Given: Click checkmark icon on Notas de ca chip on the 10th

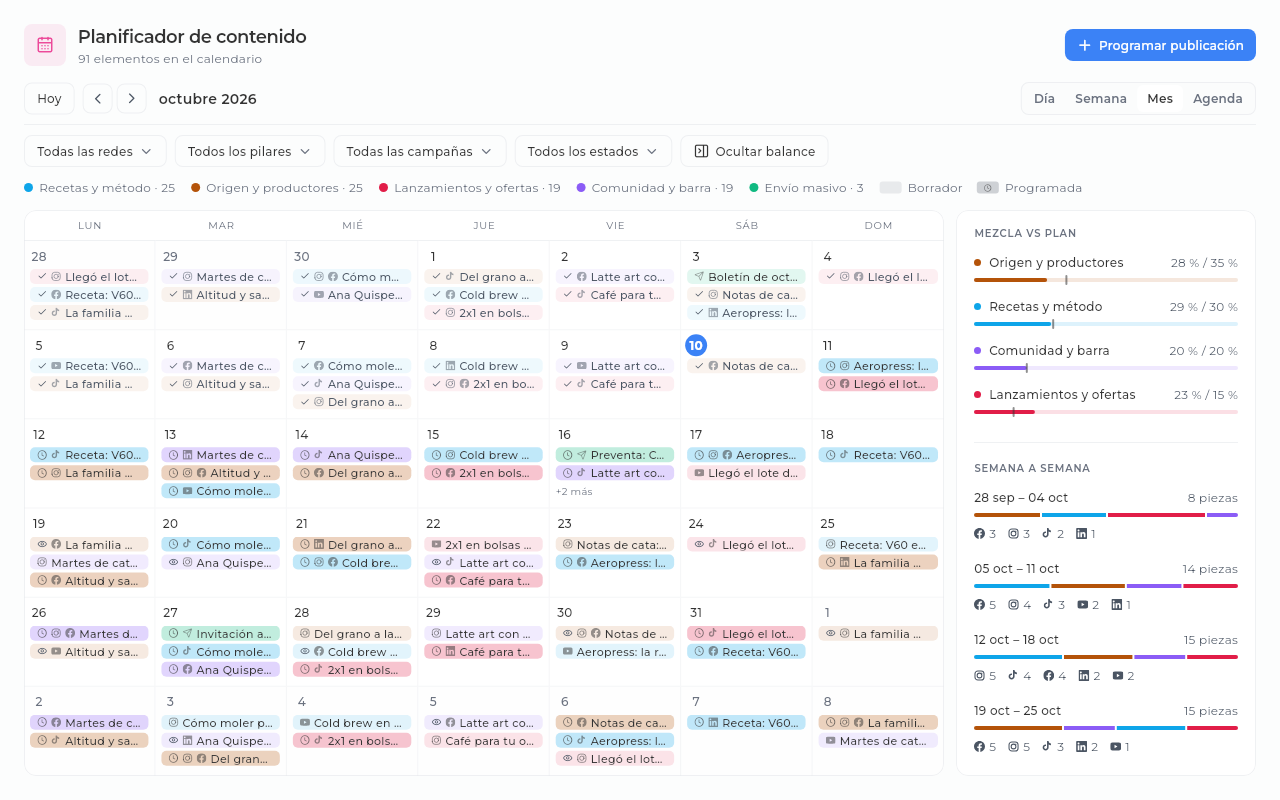Looking at the screenshot, I should pos(699,366).
